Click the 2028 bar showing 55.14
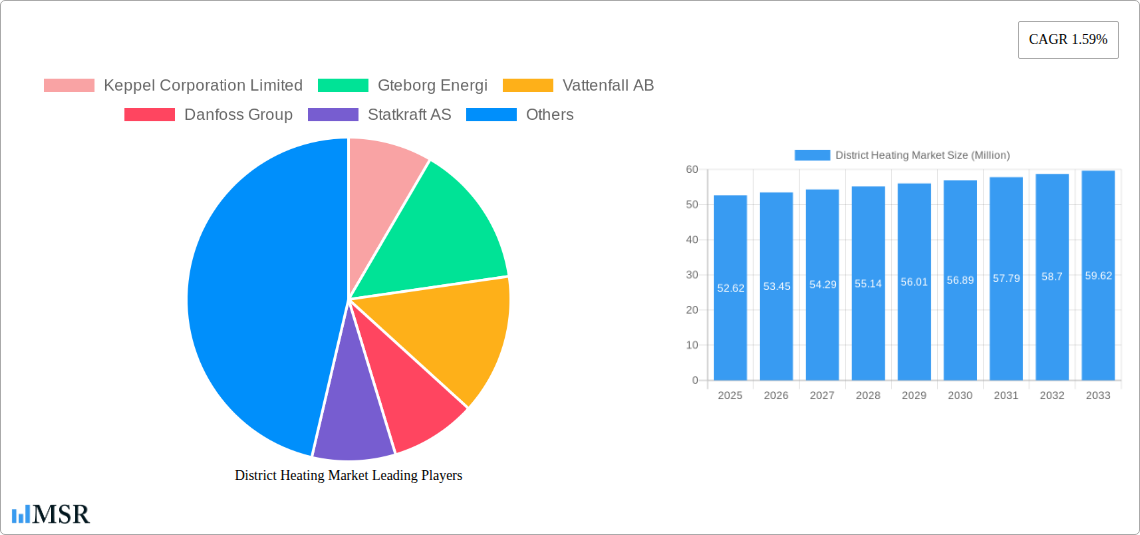 [x=868, y=283]
